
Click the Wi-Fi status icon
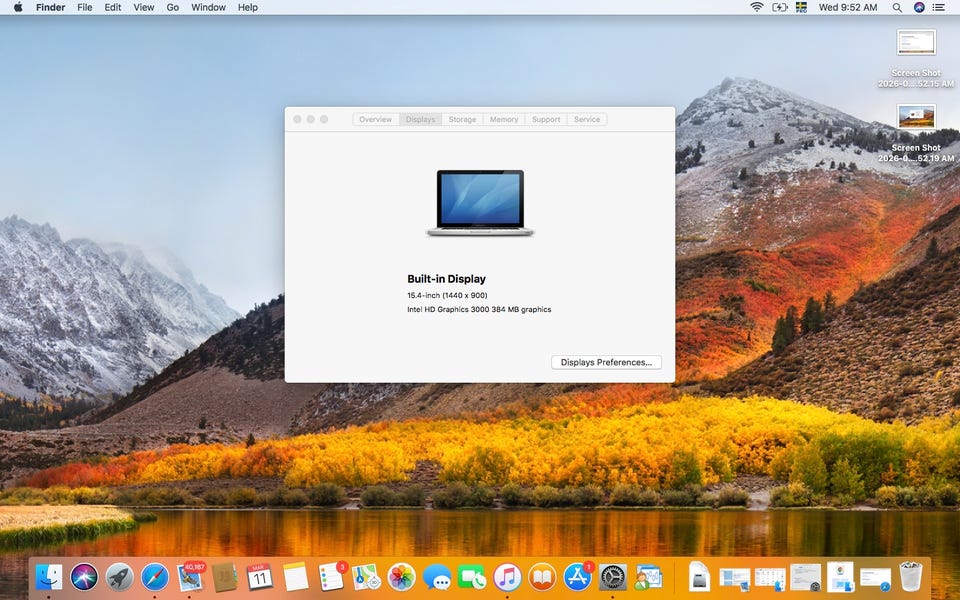(757, 7)
